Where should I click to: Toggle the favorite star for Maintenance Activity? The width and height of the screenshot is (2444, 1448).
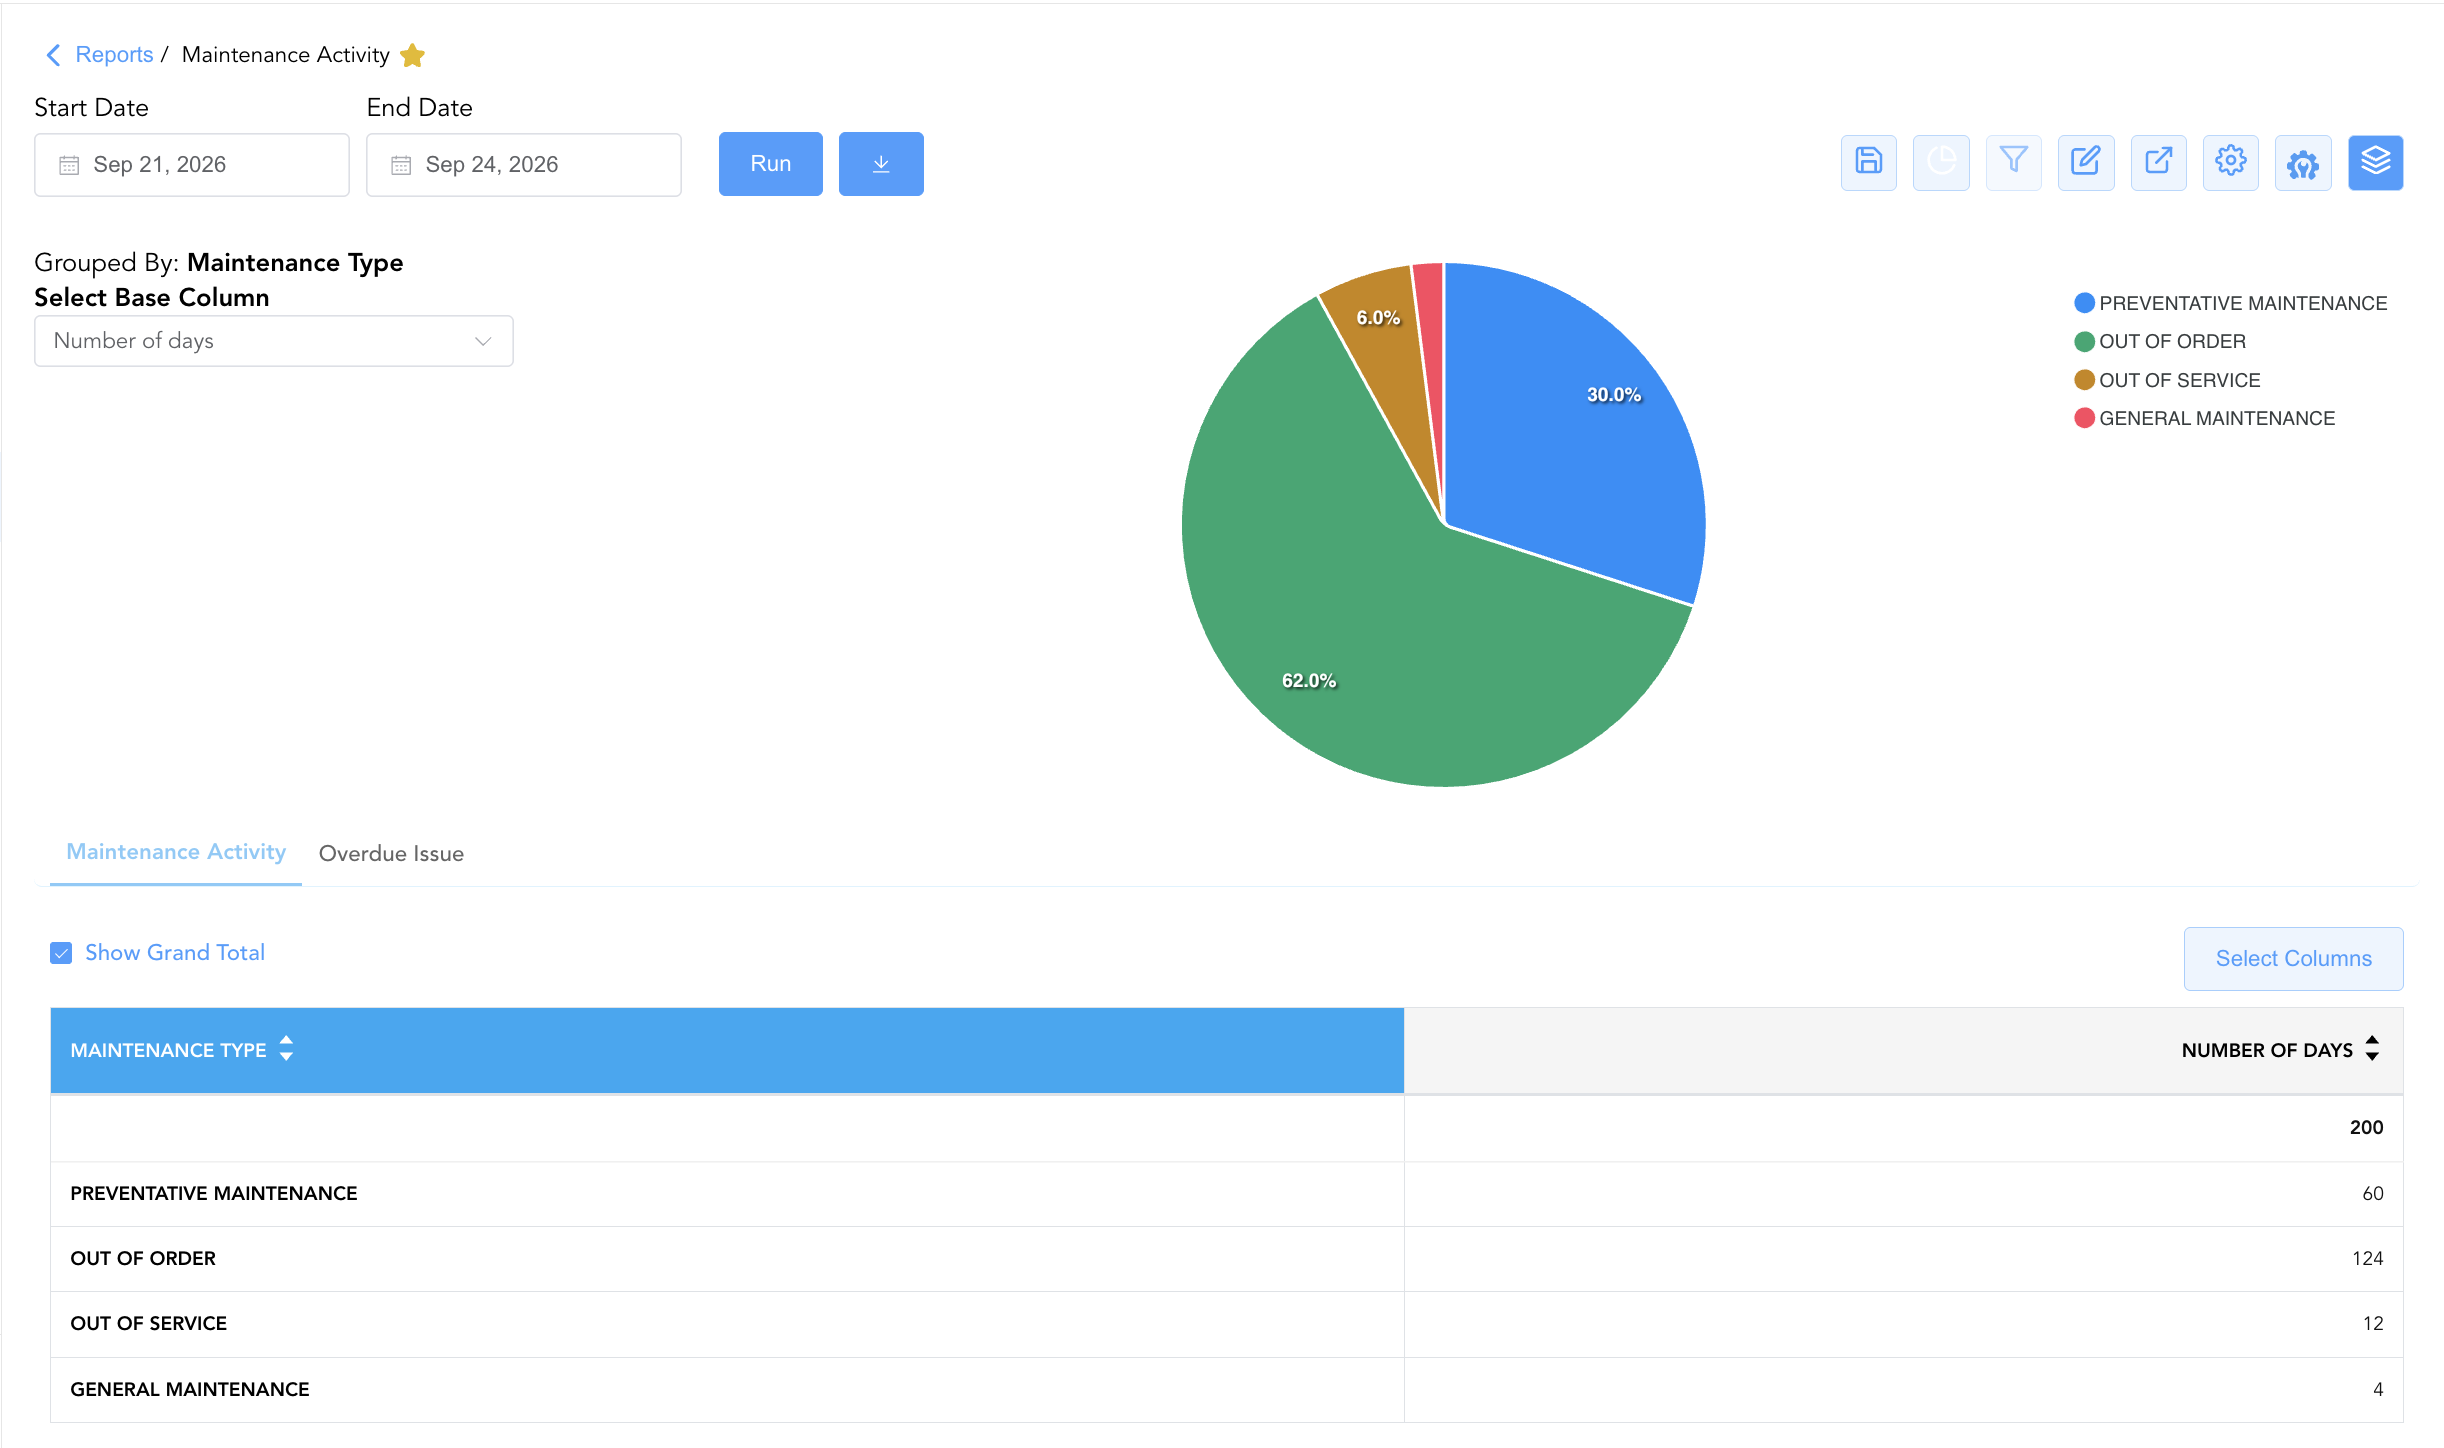tap(412, 55)
